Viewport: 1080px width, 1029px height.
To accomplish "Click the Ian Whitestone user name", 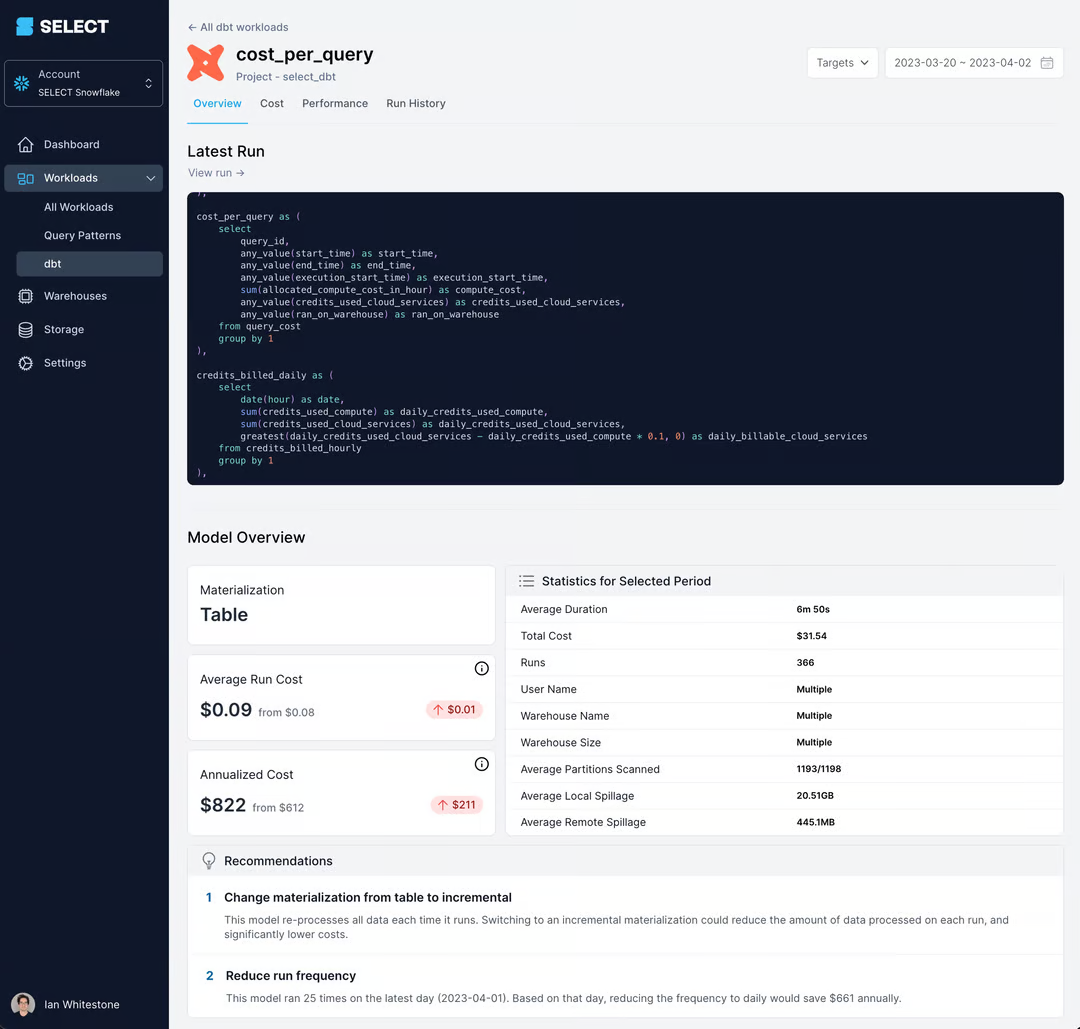I will click(82, 1004).
